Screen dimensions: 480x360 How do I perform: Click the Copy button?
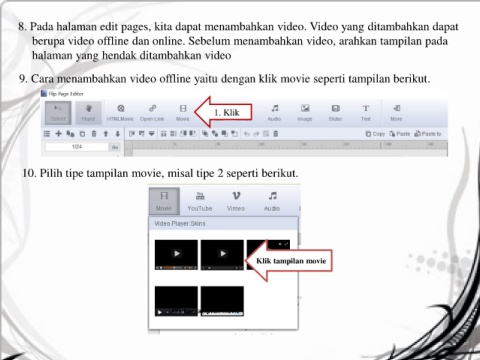375,134
